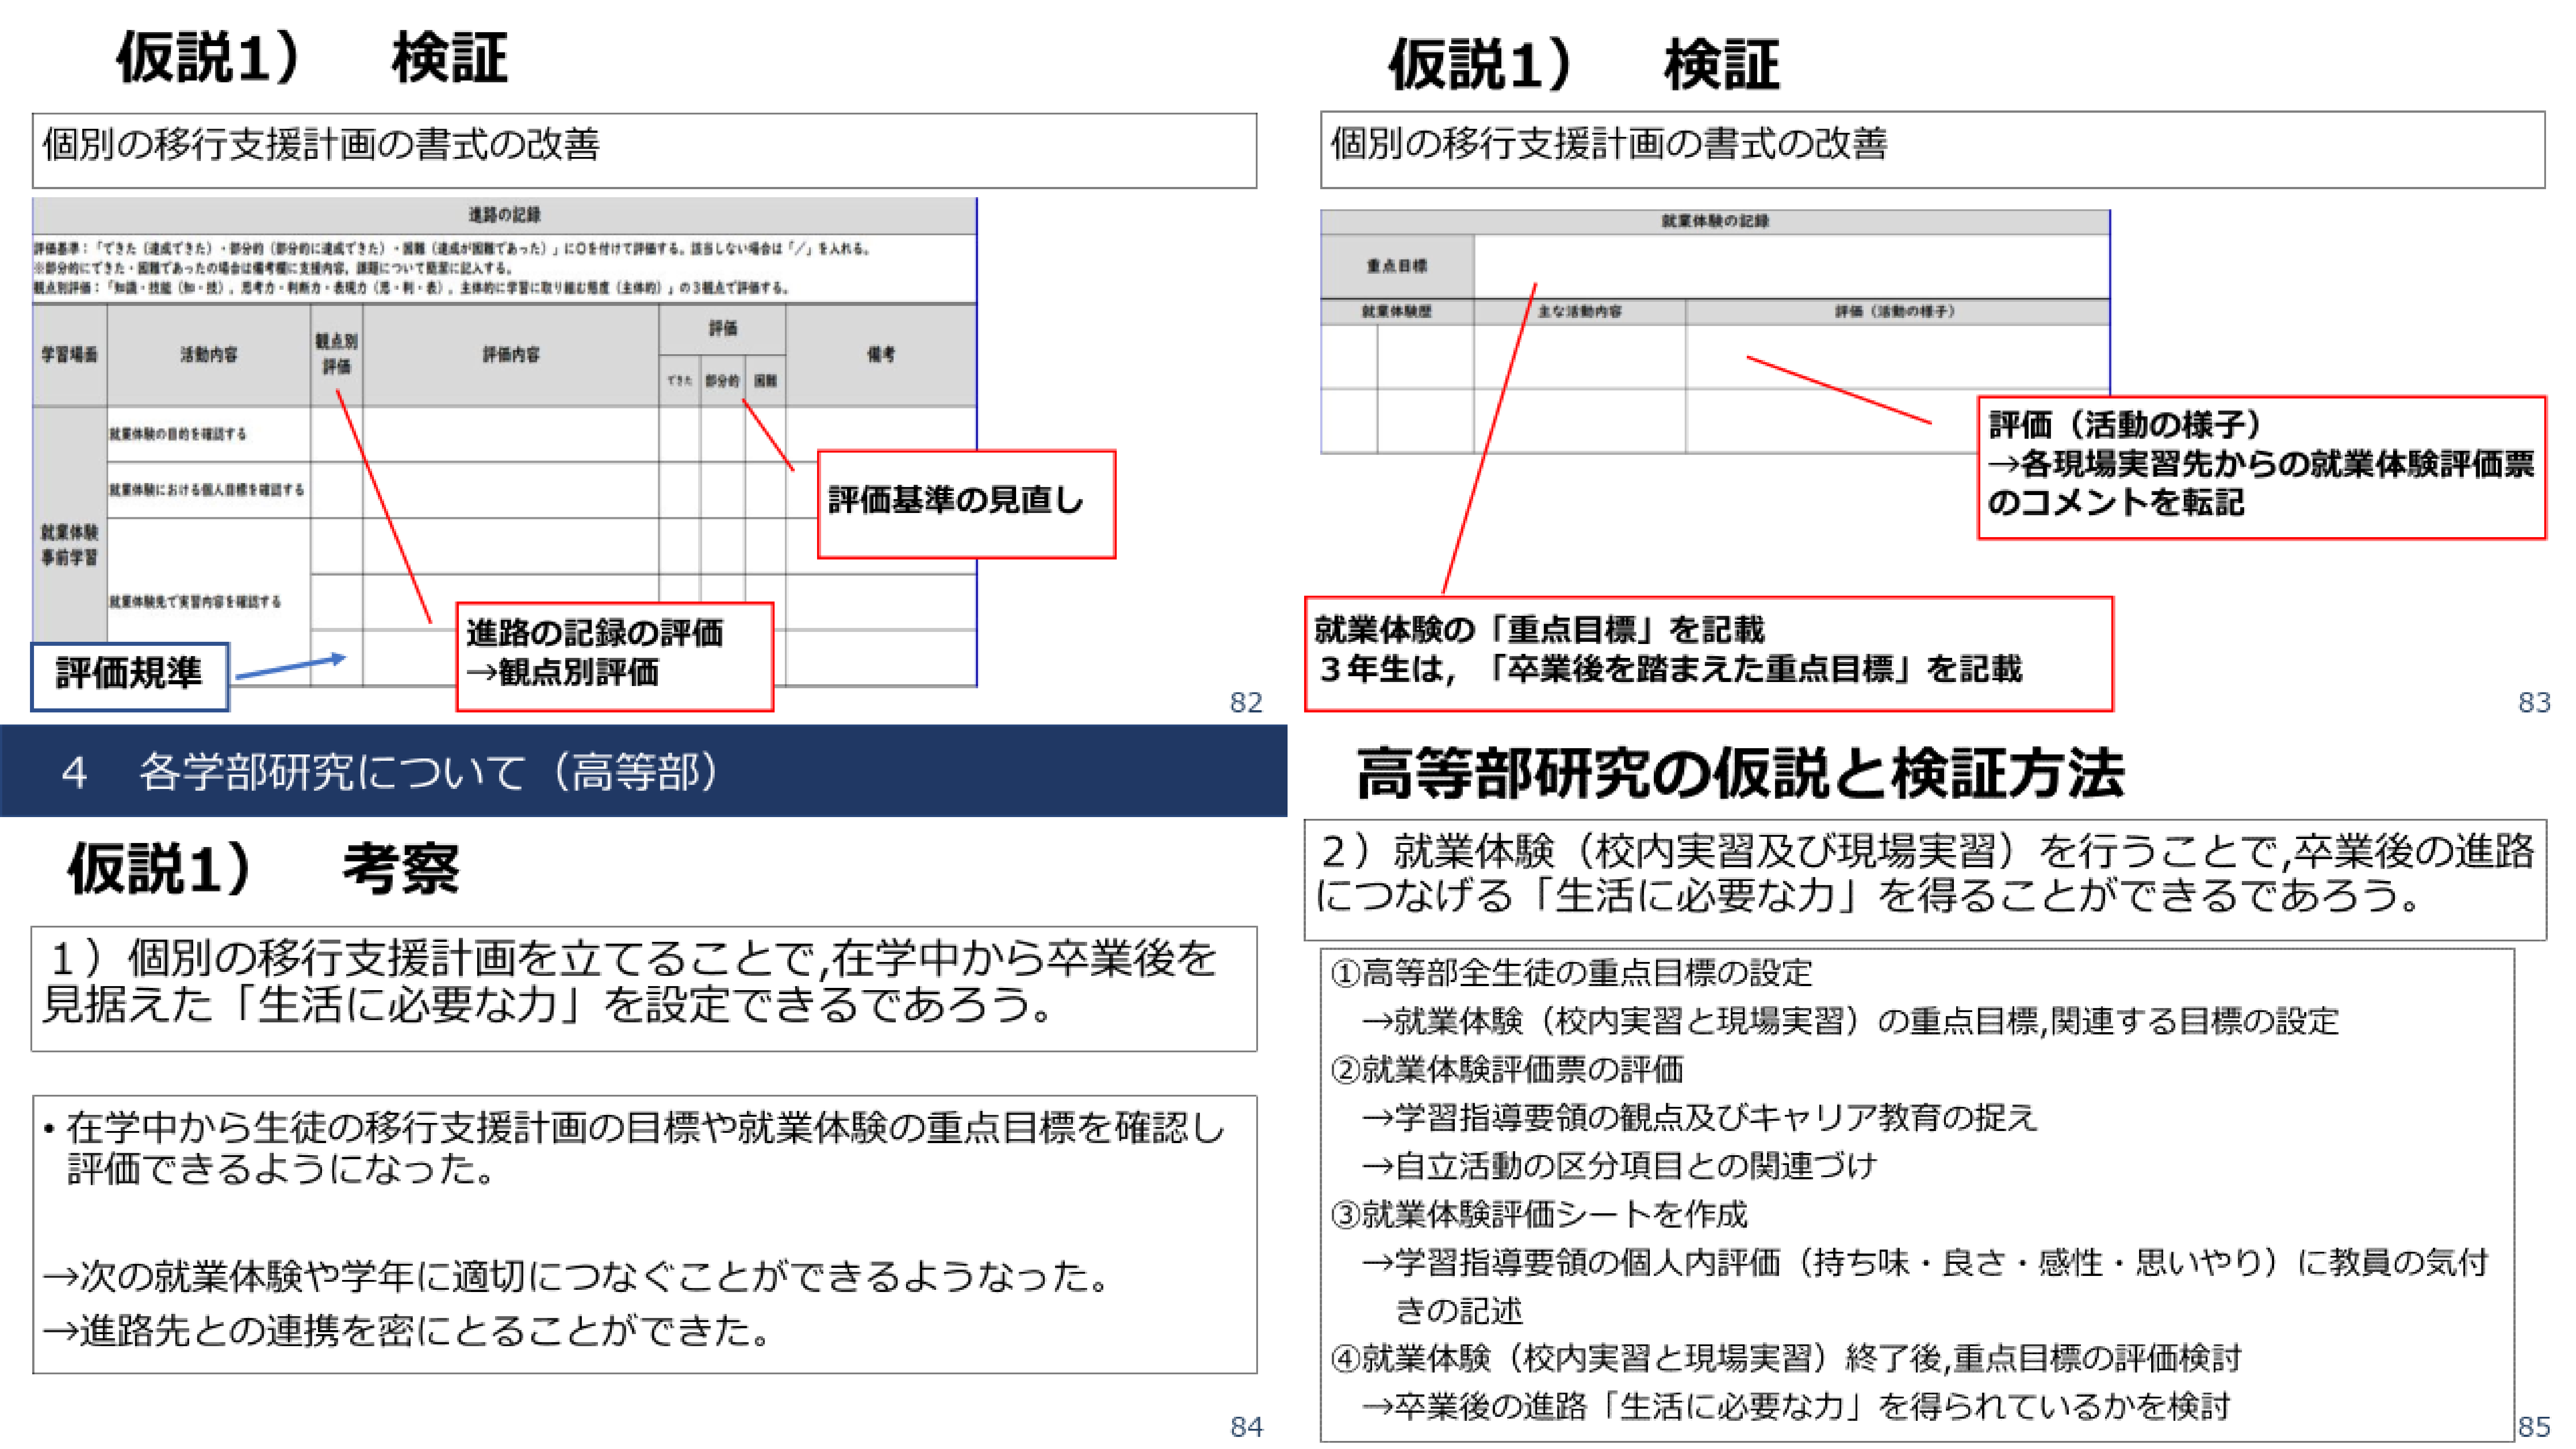Click the 就業体験事前学習 row label

tap(69, 545)
